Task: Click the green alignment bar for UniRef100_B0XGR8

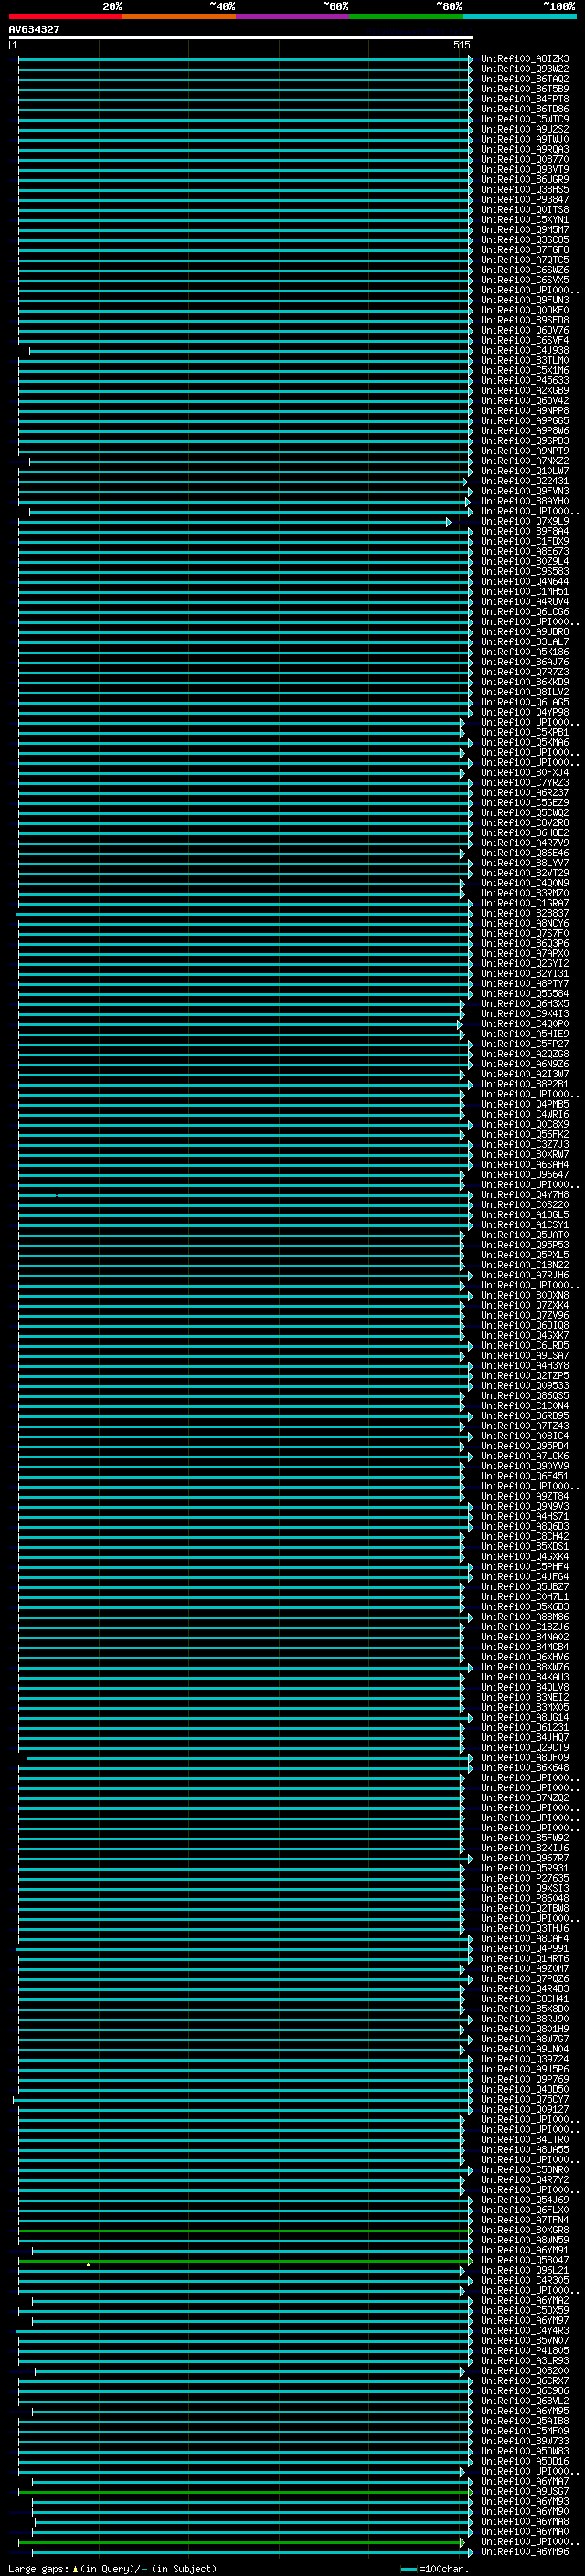Action: (245, 2231)
